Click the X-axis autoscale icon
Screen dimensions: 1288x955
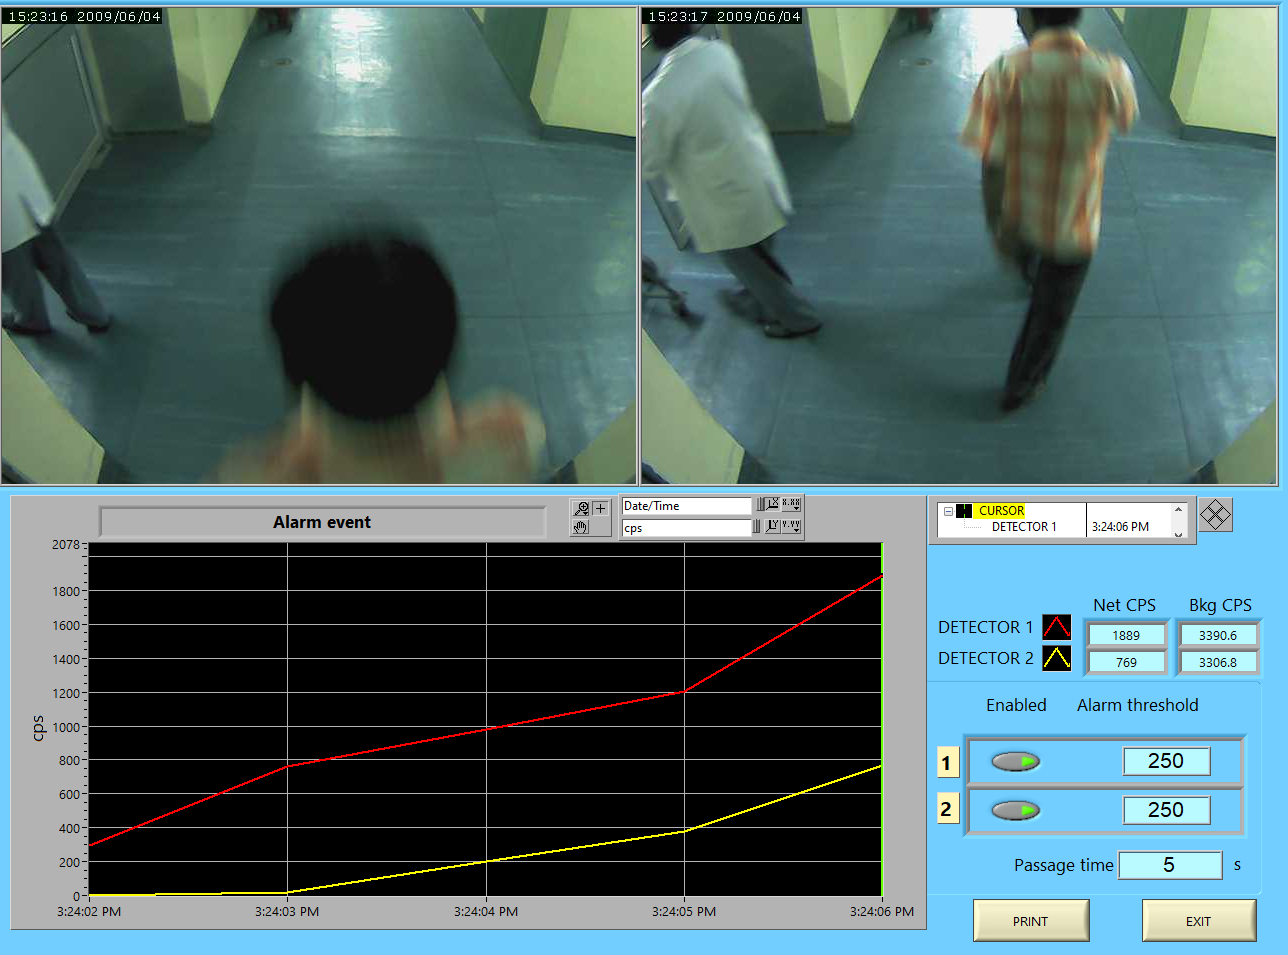pyautogui.click(x=773, y=504)
